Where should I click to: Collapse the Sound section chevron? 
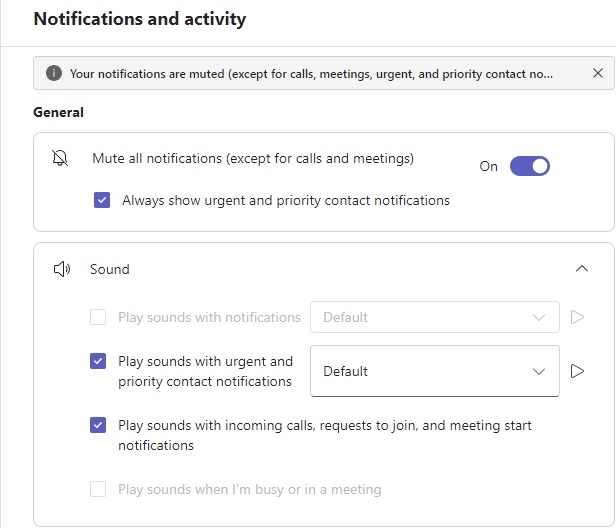pyautogui.click(x=582, y=269)
